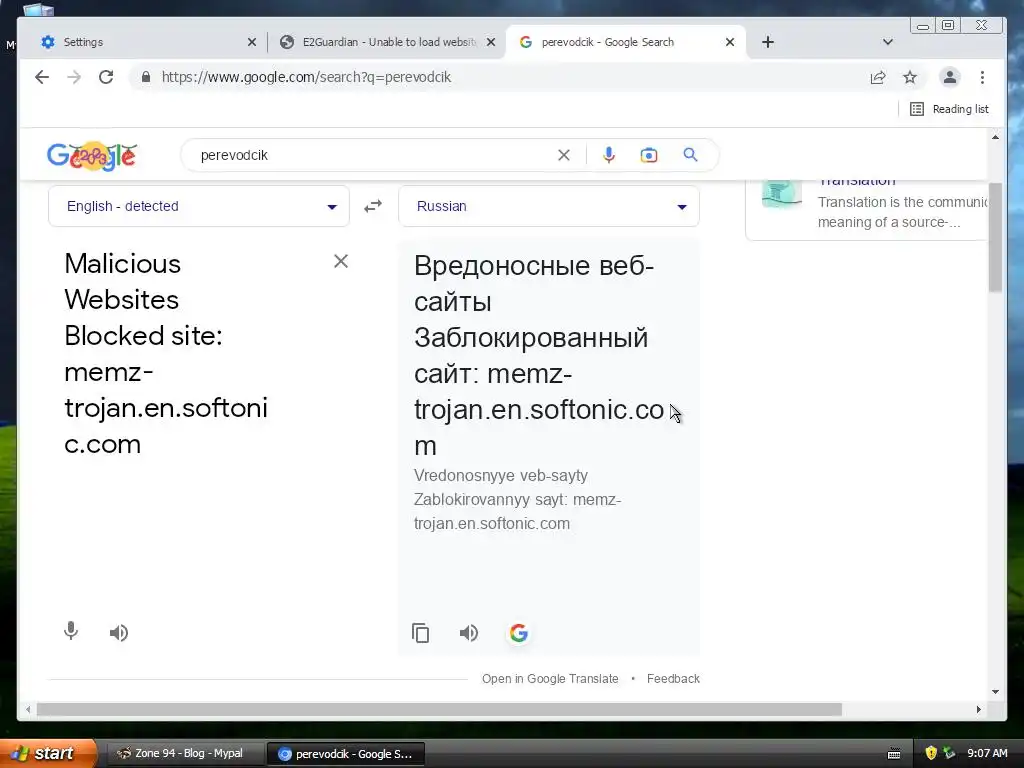Click the scroll left arrow
The height and width of the screenshot is (768, 1024).
coord(27,709)
